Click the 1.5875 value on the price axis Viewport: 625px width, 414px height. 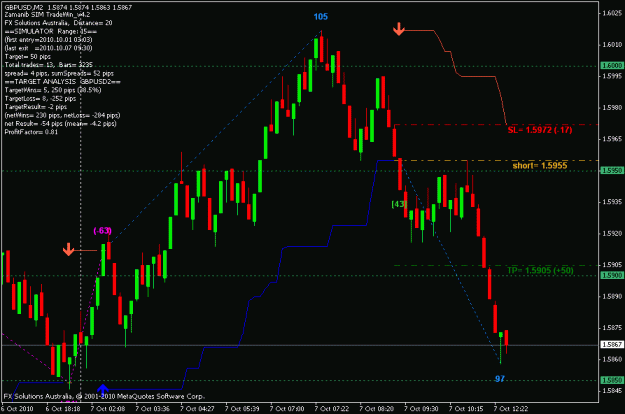click(x=612, y=328)
